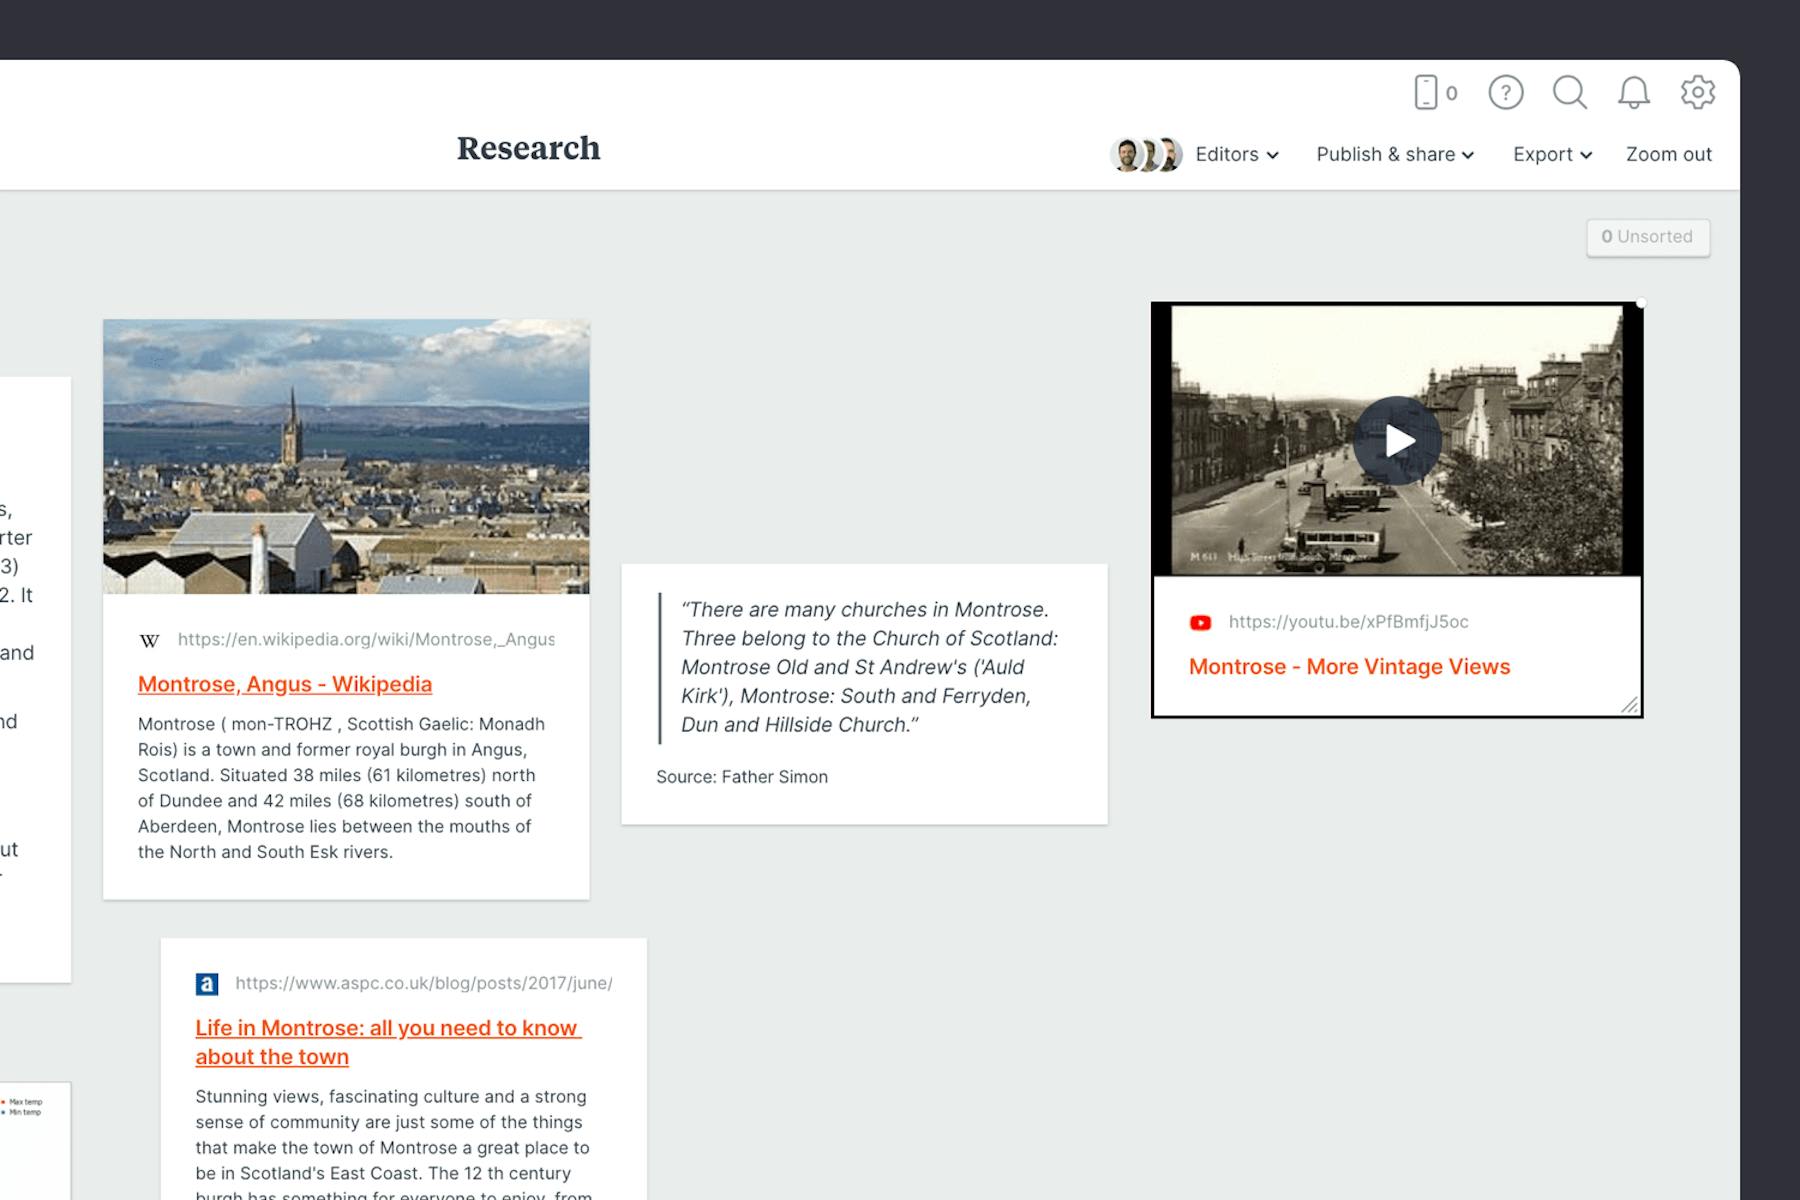Viewport: 1800px width, 1200px height.
Task: Open the Export dropdown
Action: [1551, 155]
